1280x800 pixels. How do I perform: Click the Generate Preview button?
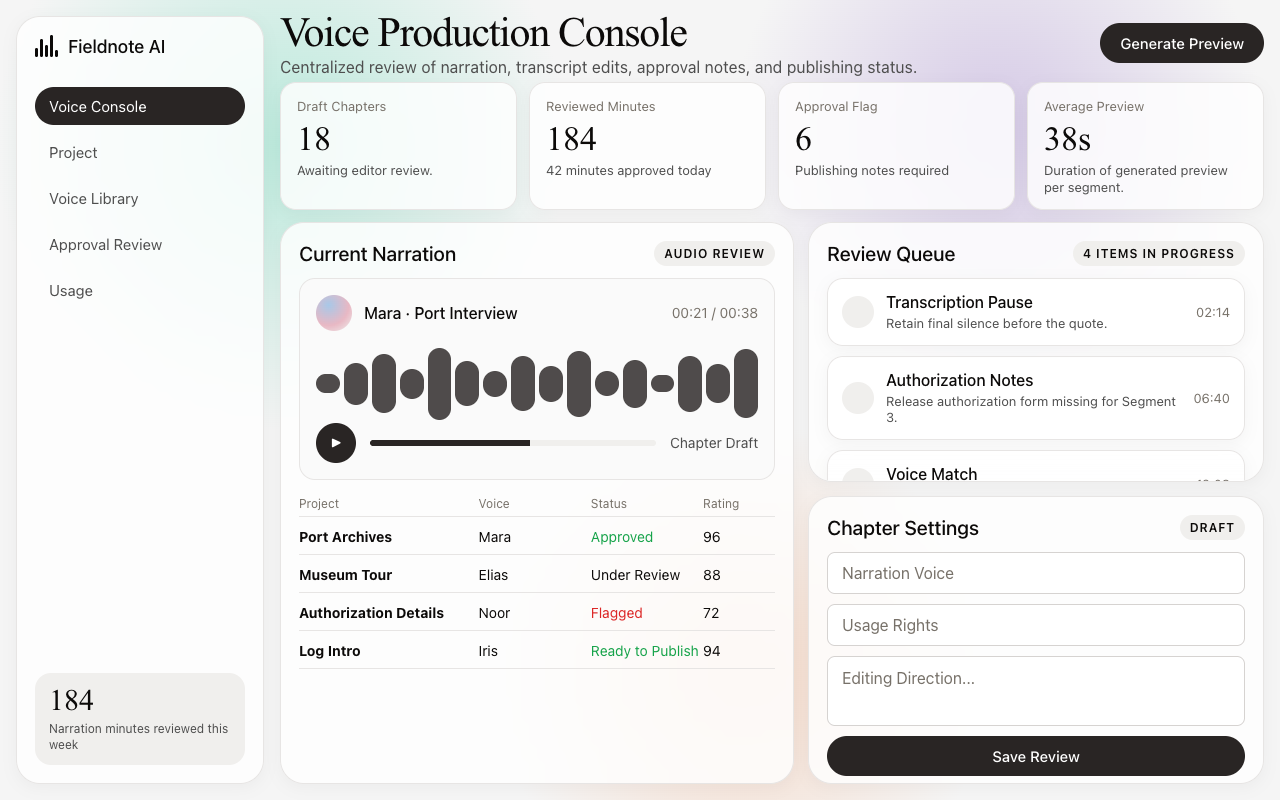coord(1182,43)
